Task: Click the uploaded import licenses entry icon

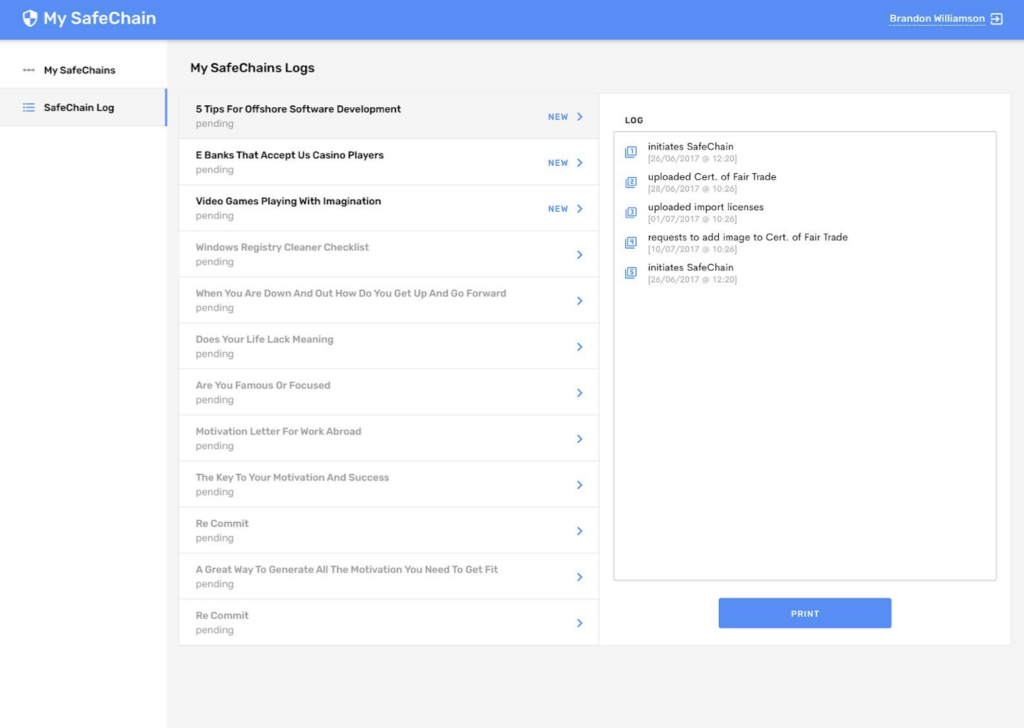Action: 630,212
